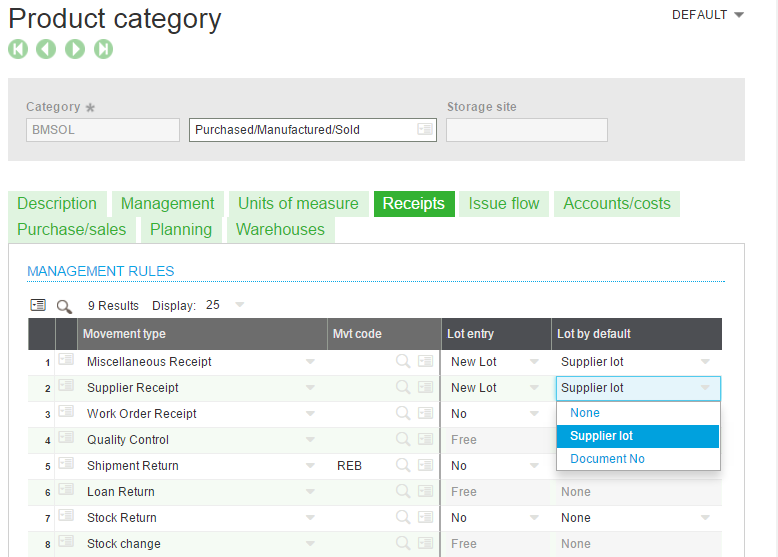
Task: Click the previous record navigation icon
Action: [46, 49]
